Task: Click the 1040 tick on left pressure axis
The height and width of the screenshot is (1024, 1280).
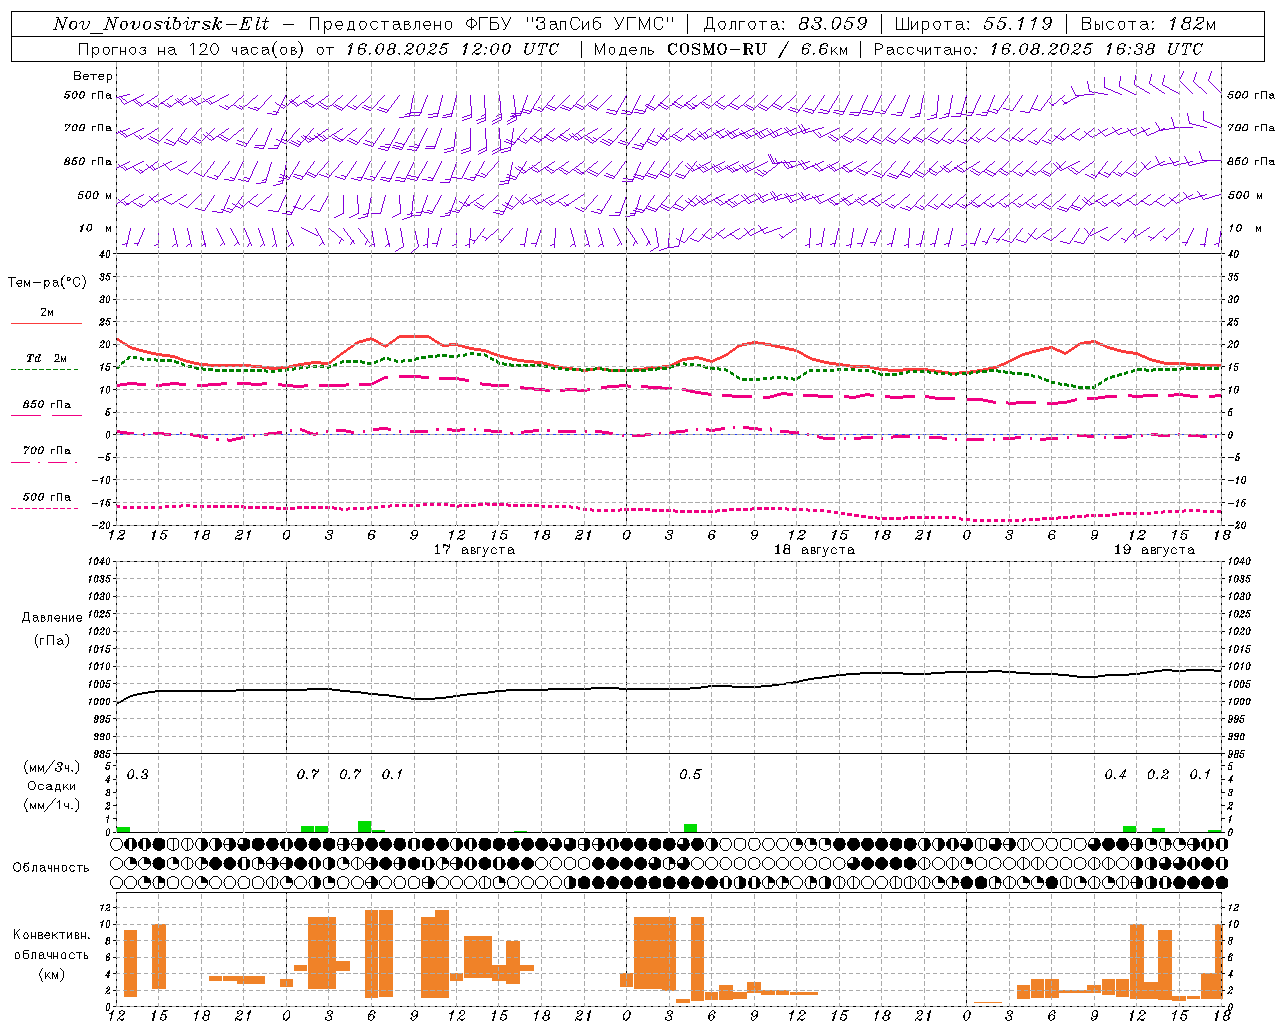Action: [99, 562]
